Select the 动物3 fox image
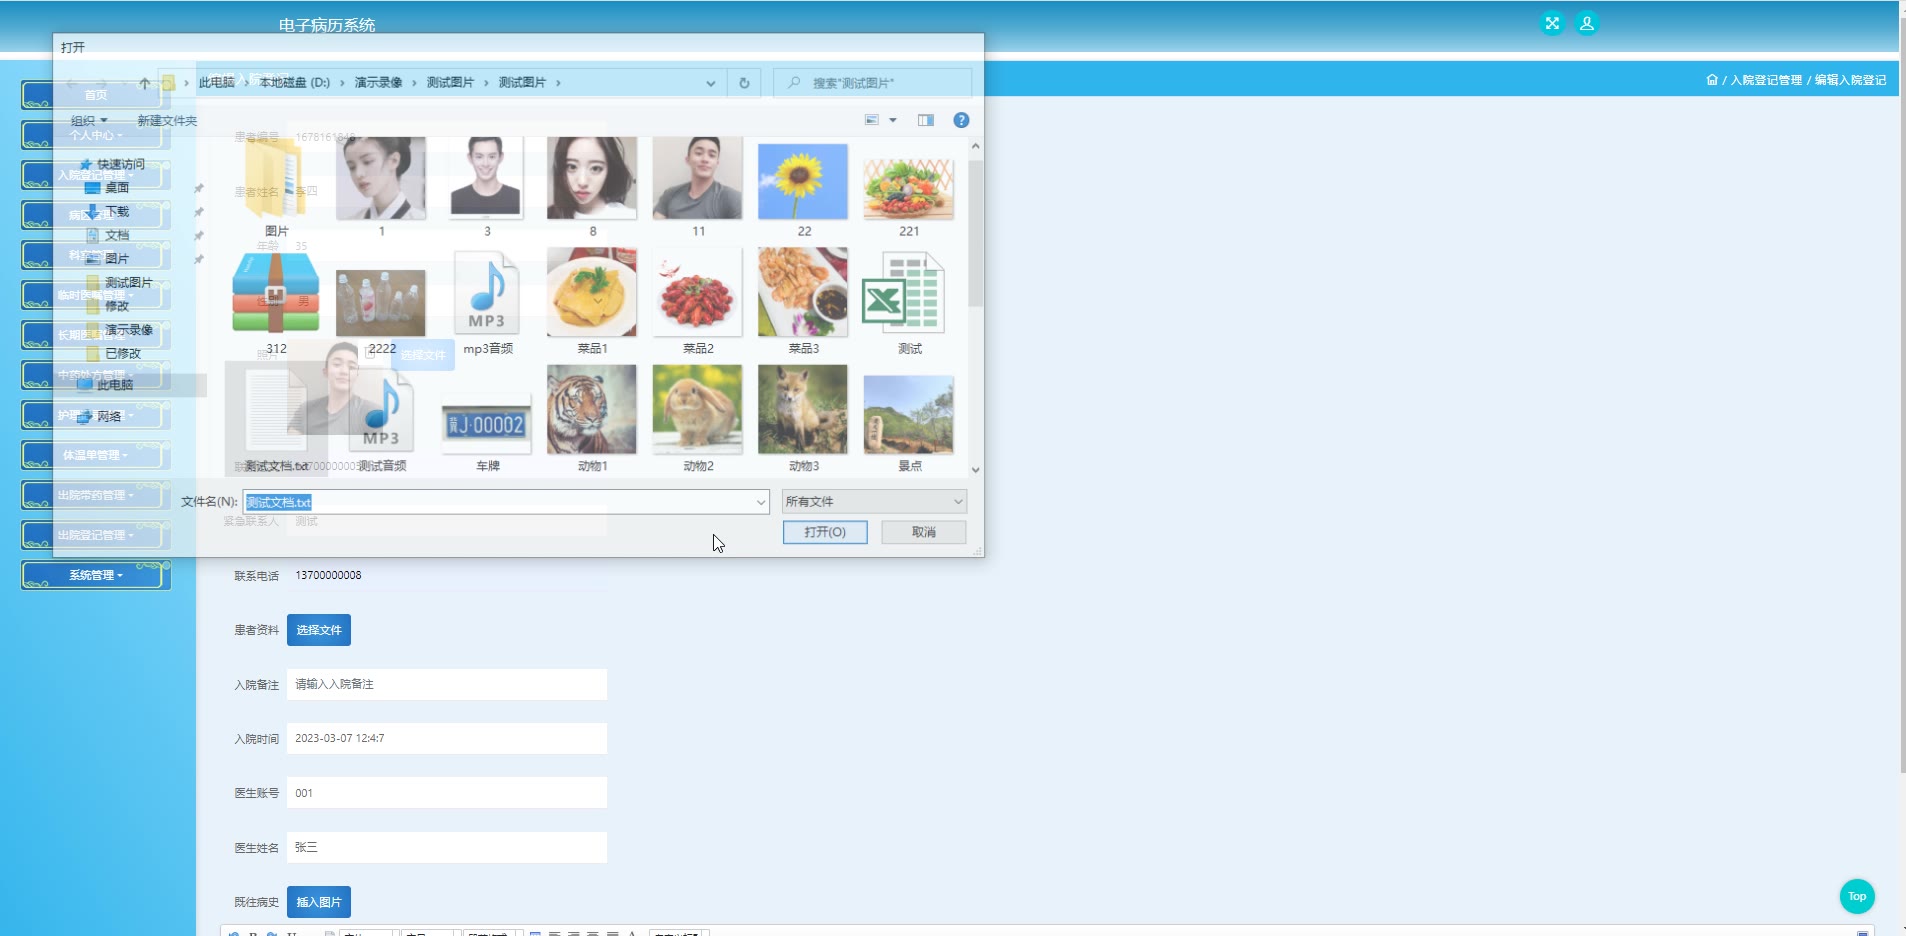 pyautogui.click(x=803, y=420)
